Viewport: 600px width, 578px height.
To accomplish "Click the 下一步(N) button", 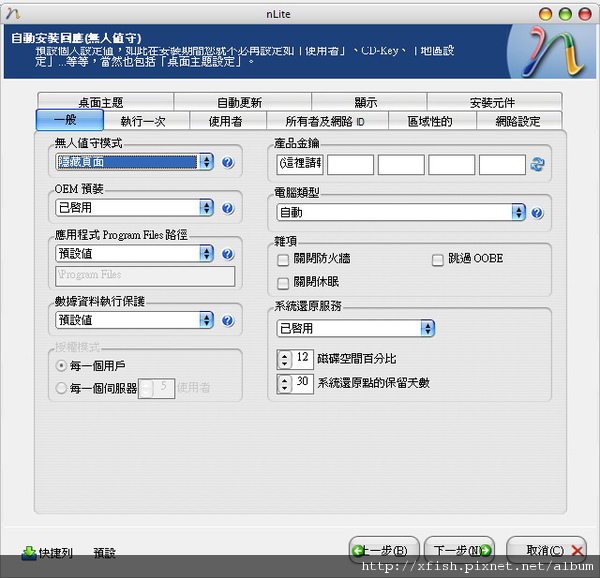I will (x=460, y=550).
